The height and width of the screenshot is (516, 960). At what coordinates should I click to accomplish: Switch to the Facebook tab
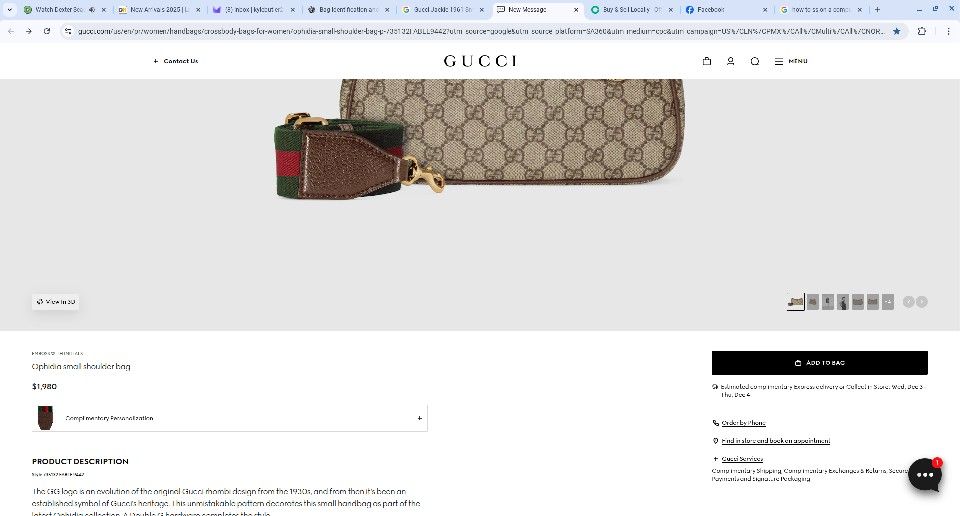[726, 10]
